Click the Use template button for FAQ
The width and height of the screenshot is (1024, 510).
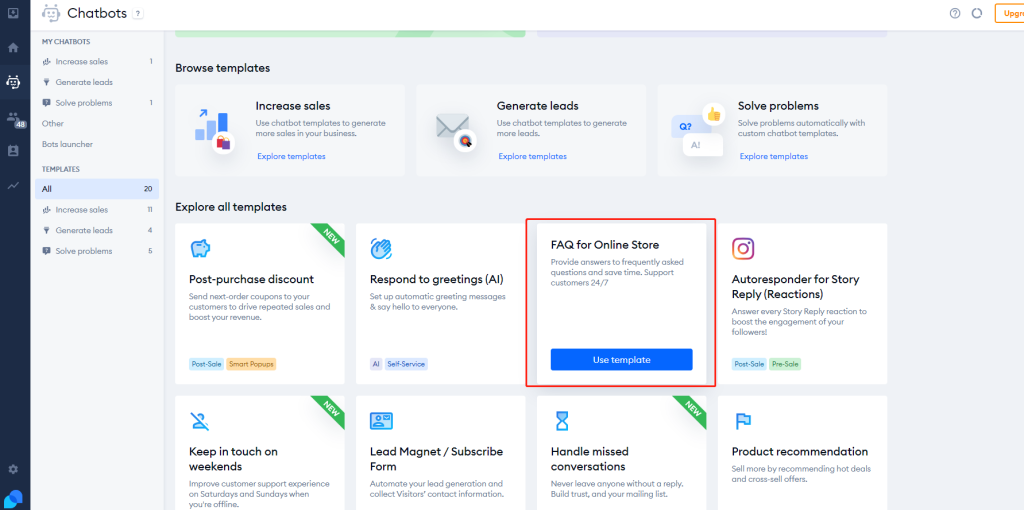621,360
